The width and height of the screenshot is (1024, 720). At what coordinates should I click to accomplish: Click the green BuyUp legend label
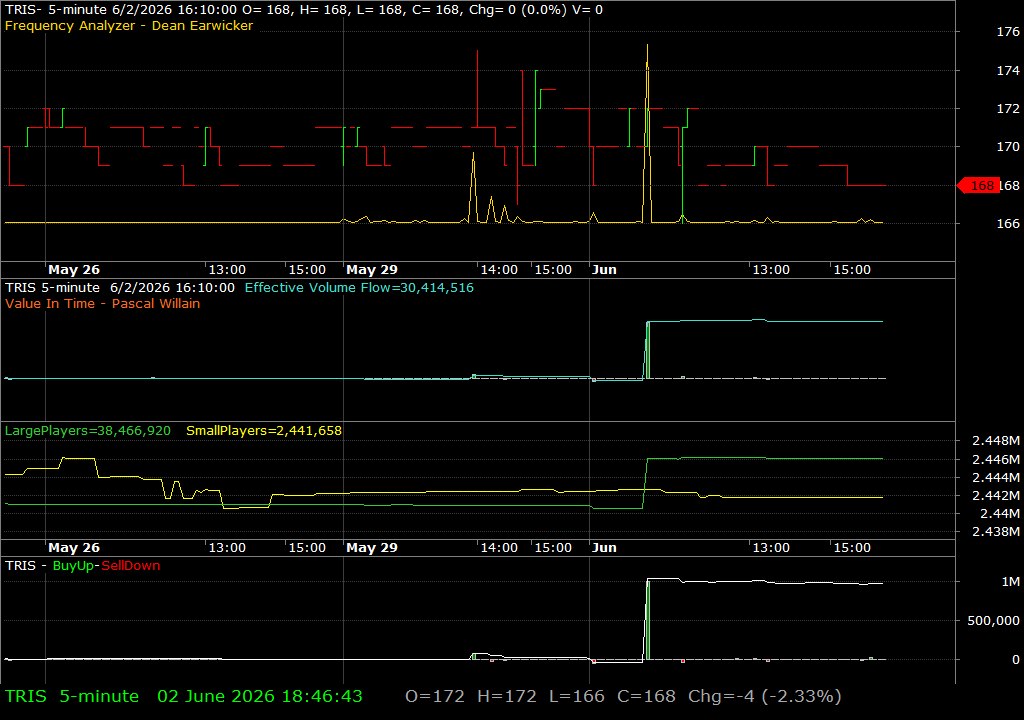click(x=73, y=566)
